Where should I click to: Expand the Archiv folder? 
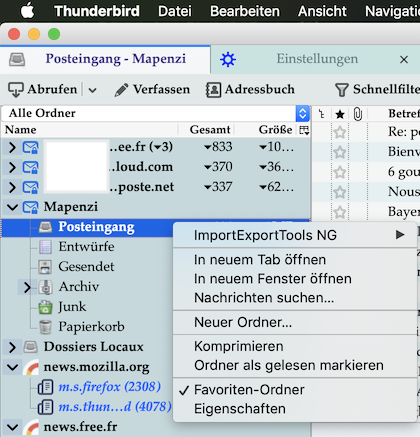tap(27, 287)
